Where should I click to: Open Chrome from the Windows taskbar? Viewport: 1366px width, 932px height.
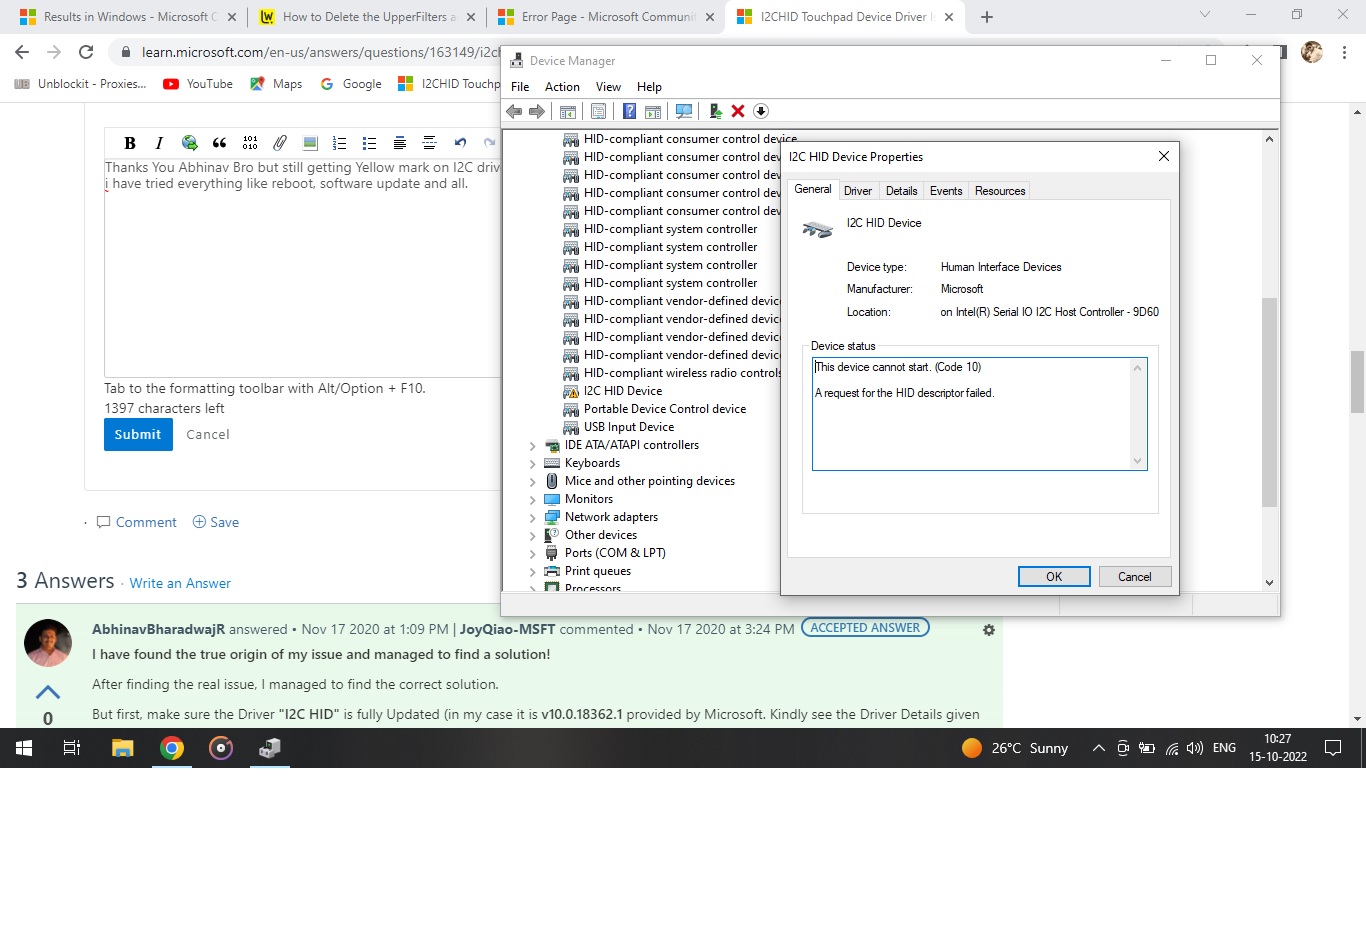pos(172,748)
